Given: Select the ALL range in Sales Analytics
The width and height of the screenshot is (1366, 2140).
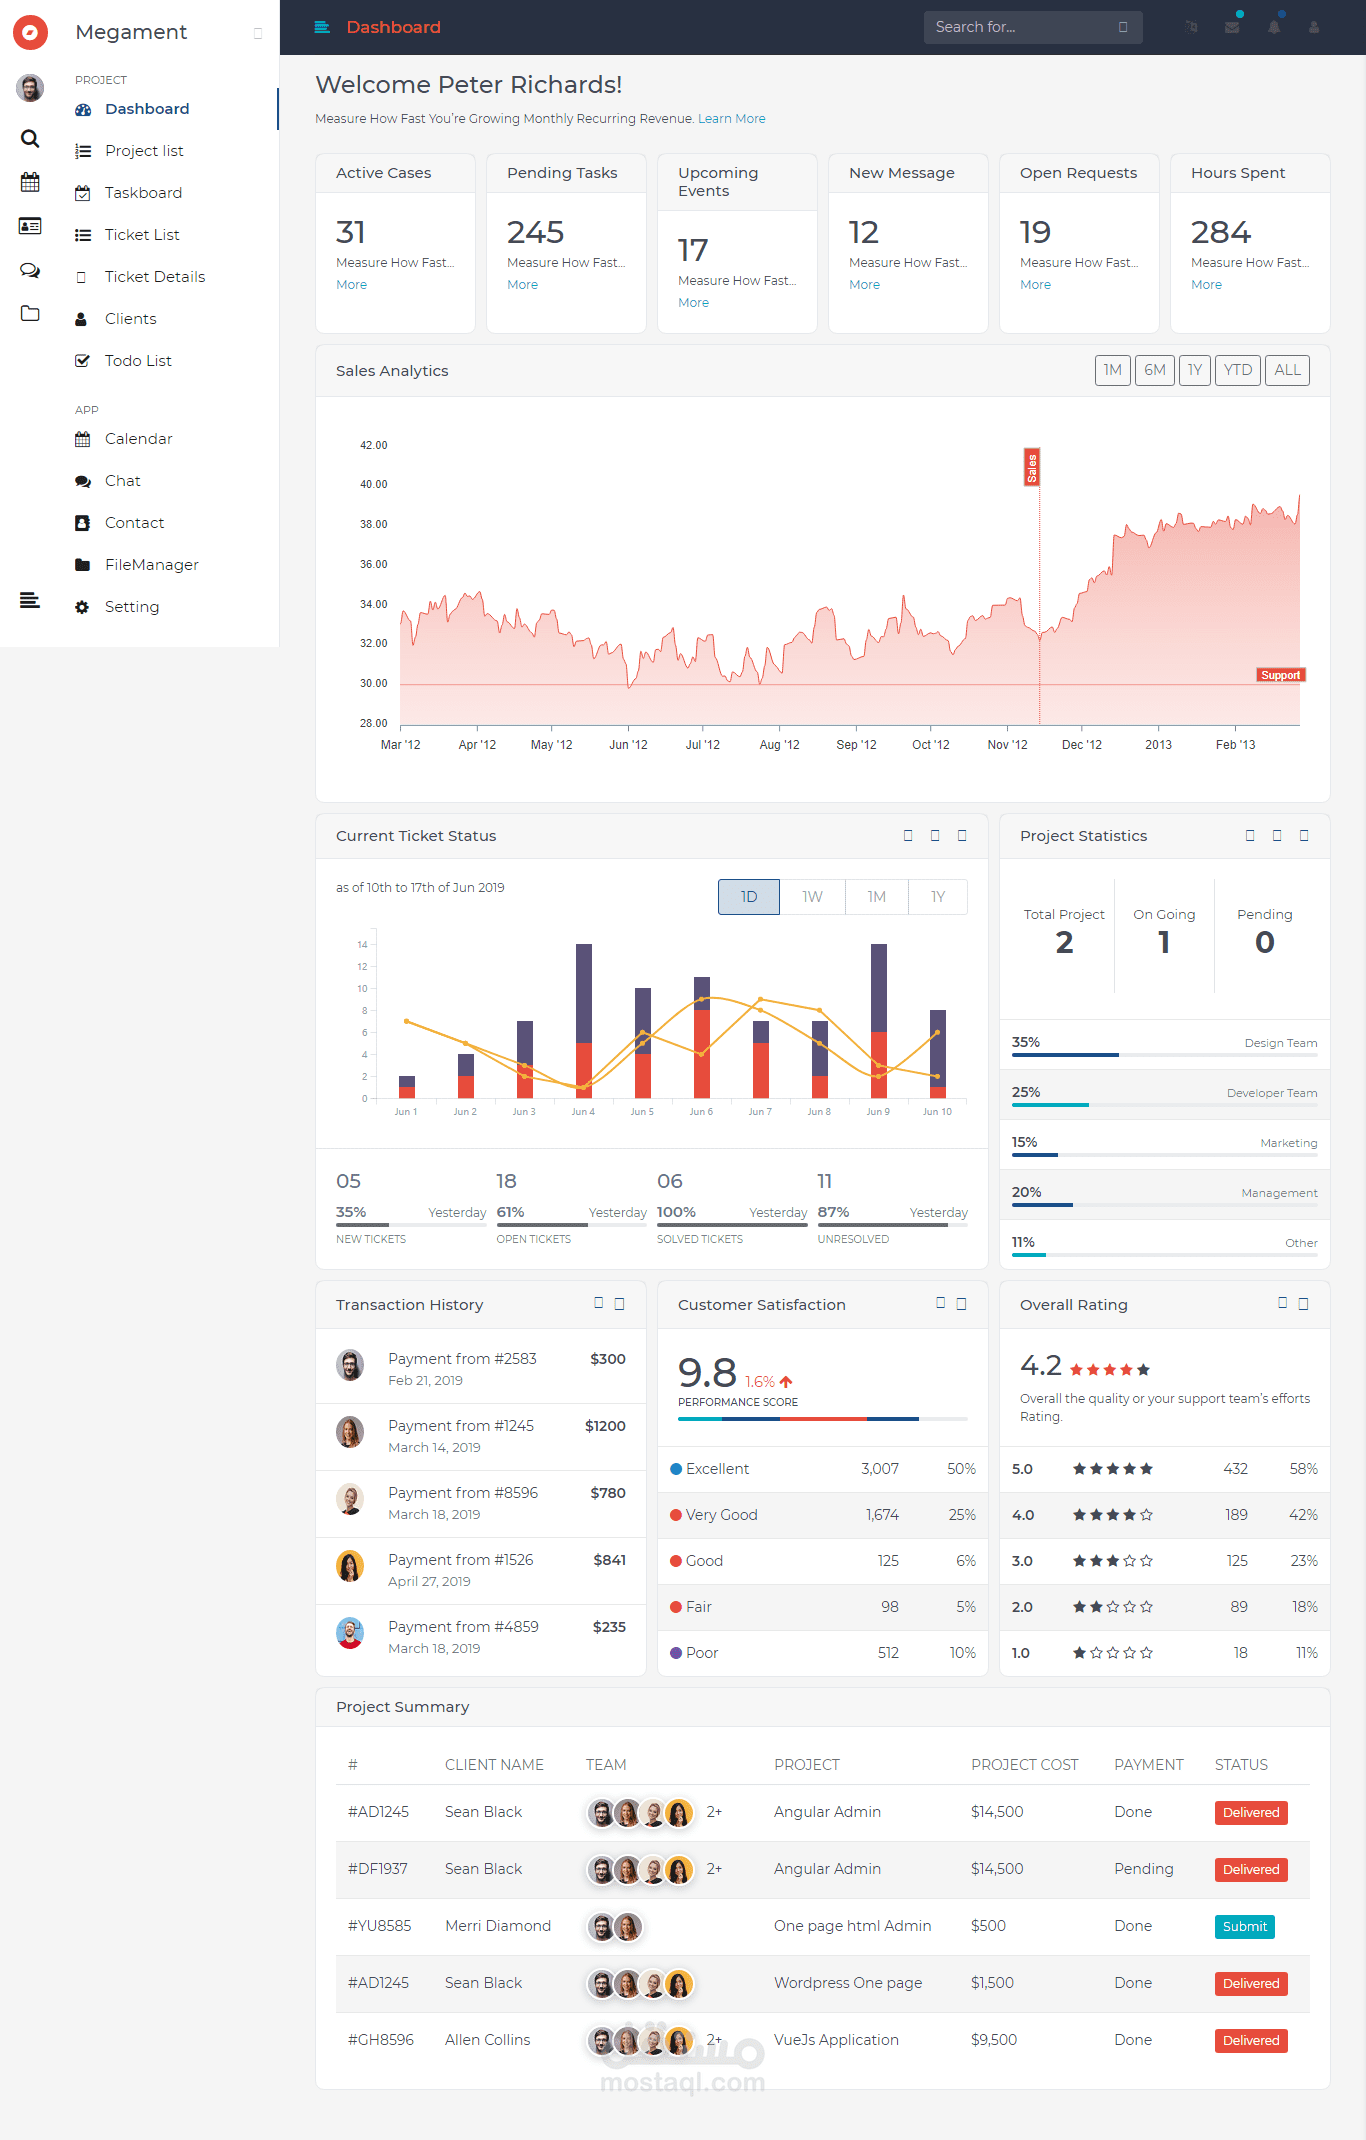Looking at the screenshot, I should tap(1288, 370).
